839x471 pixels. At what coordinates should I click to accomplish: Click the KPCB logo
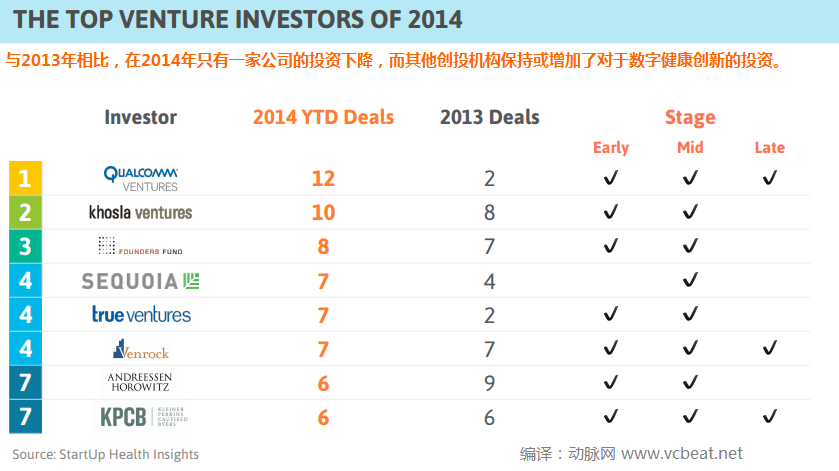143,417
